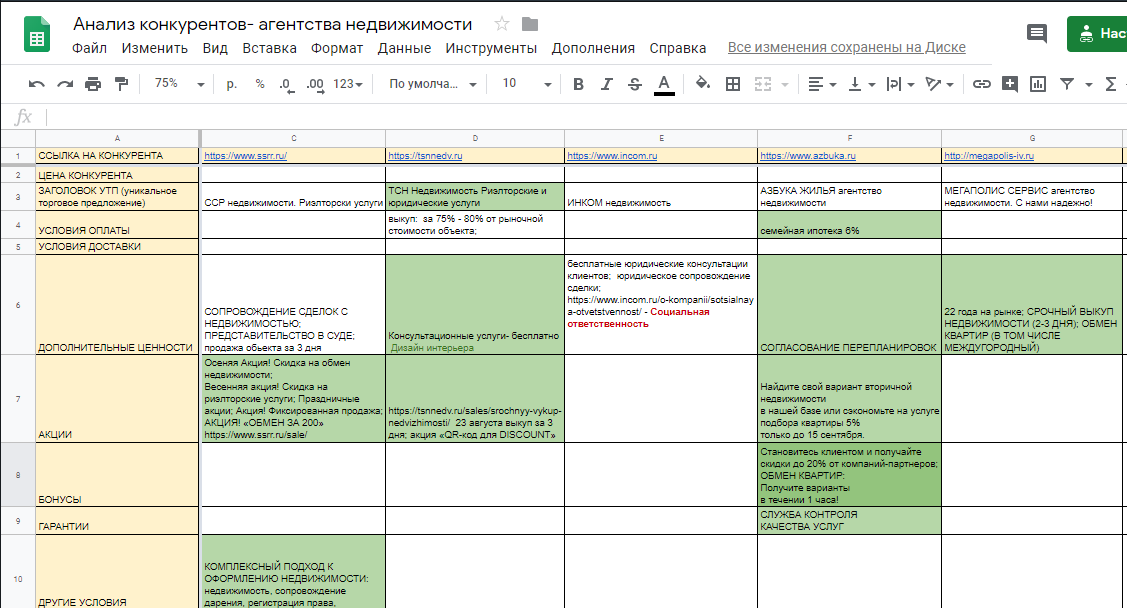The height and width of the screenshot is (608, 1127).
Task: Open filter views dropdown arrow
Action: (x=1088, y=85)
